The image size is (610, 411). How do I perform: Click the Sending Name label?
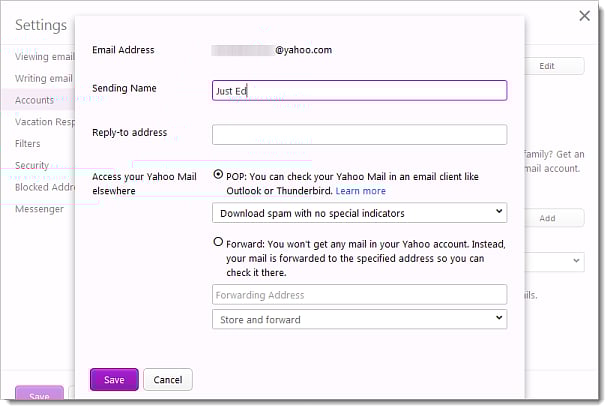click(x=124, y=88)
